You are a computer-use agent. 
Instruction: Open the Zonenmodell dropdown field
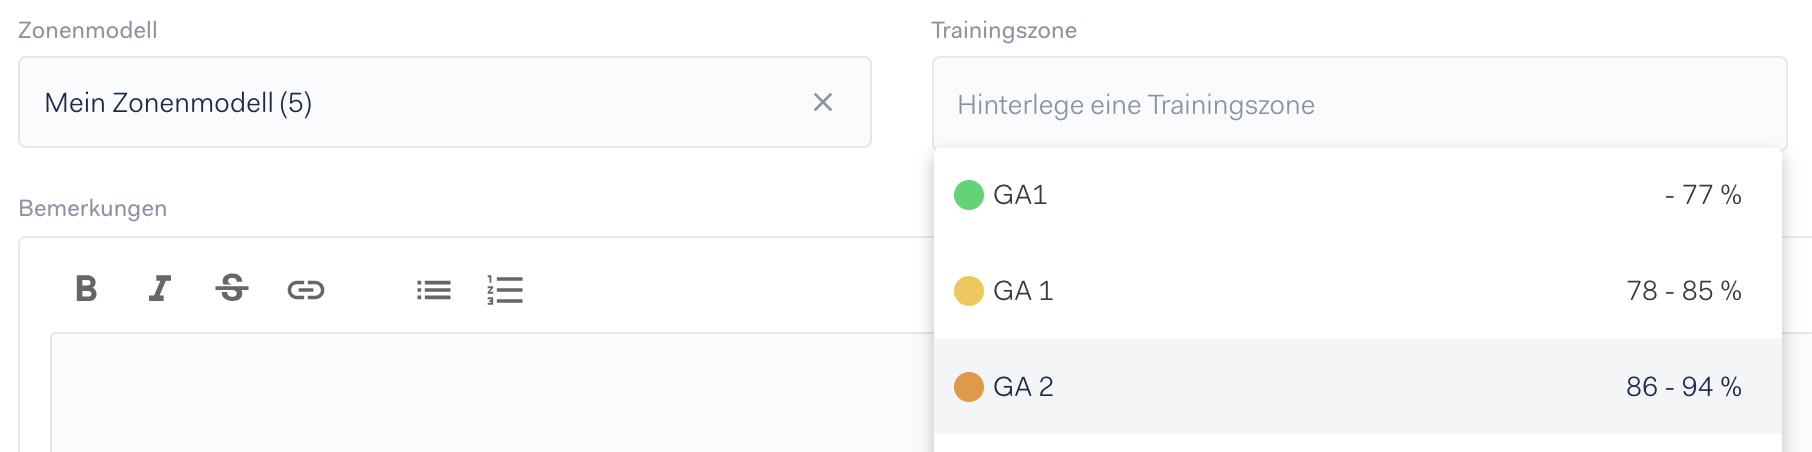pos(445,102)
